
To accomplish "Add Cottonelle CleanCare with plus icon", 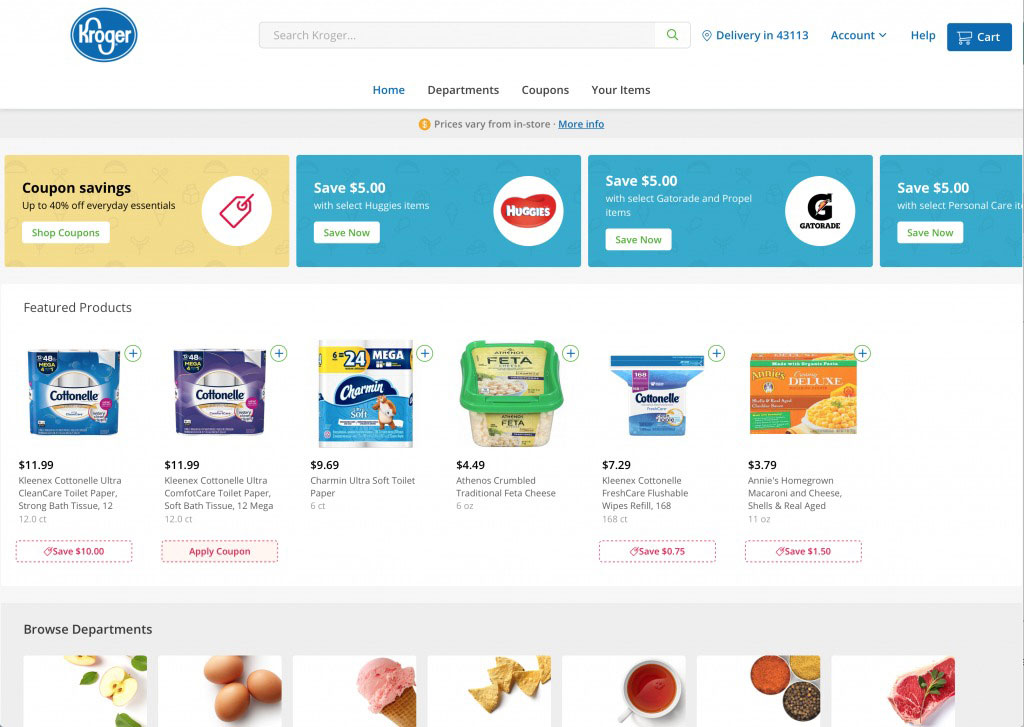I will [133, 353].
